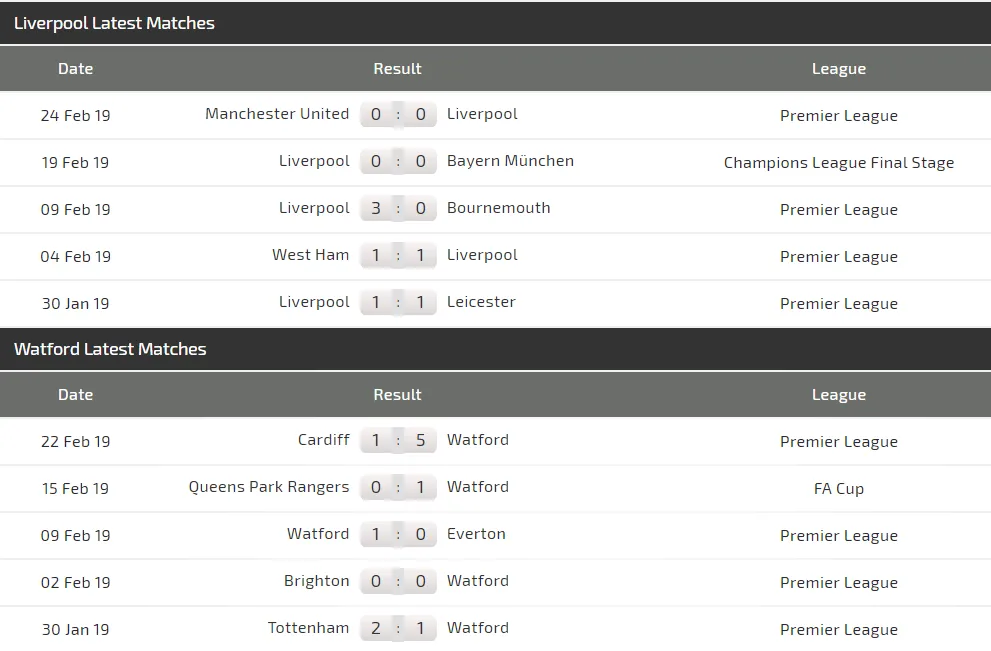Click the Liverpool vs Bournemouth 3:0 score
The height and width of the screenshot is (651, 991).
[x=398, y=209]
